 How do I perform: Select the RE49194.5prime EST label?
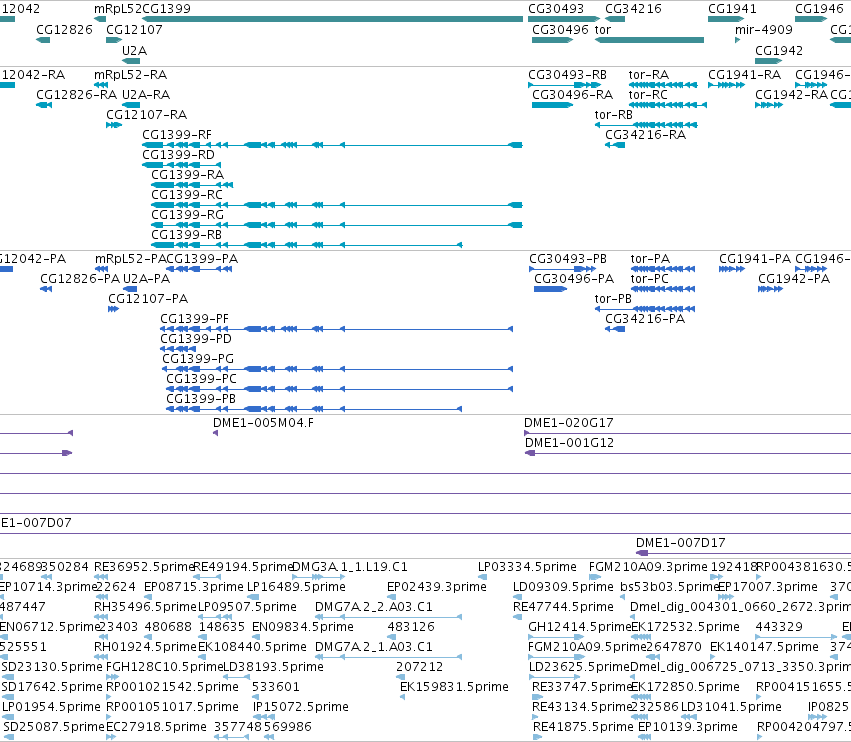(243, 567)
